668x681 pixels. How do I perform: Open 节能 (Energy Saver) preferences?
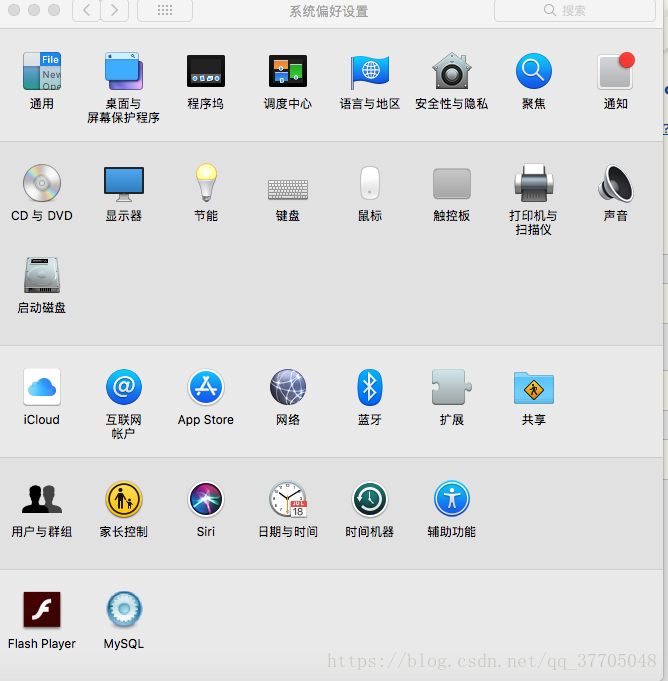click(206, 183)
